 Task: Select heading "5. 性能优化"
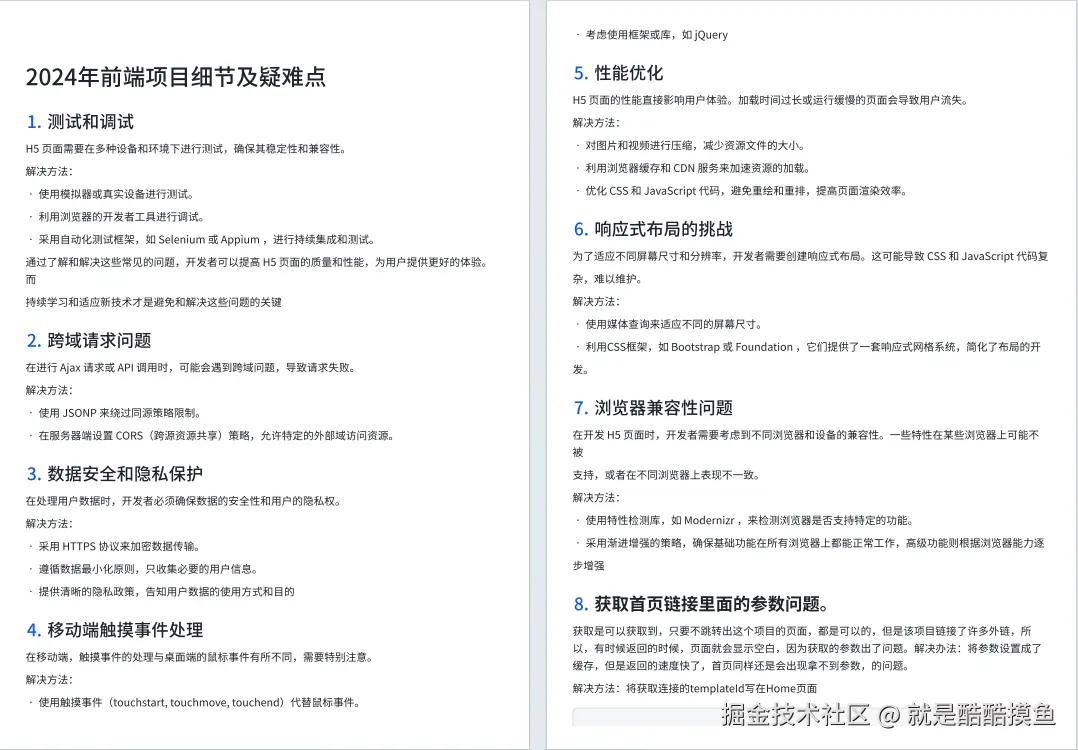coord(618,73)
